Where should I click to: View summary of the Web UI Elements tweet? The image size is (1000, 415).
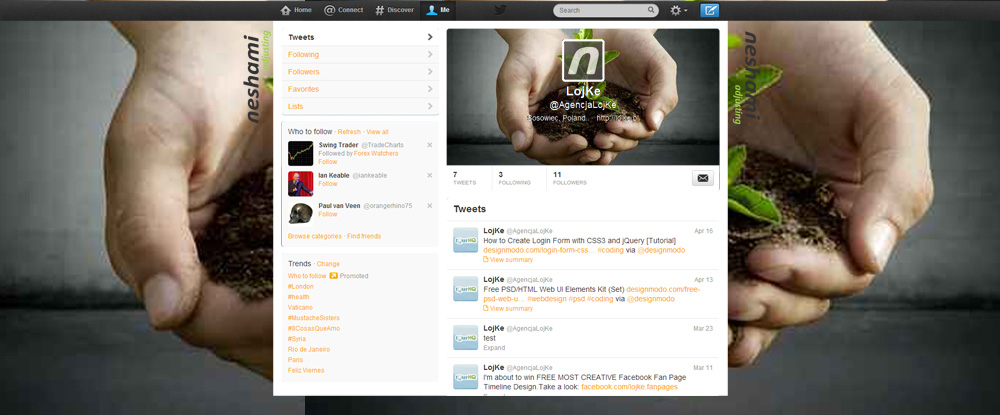tap(508, 308)
